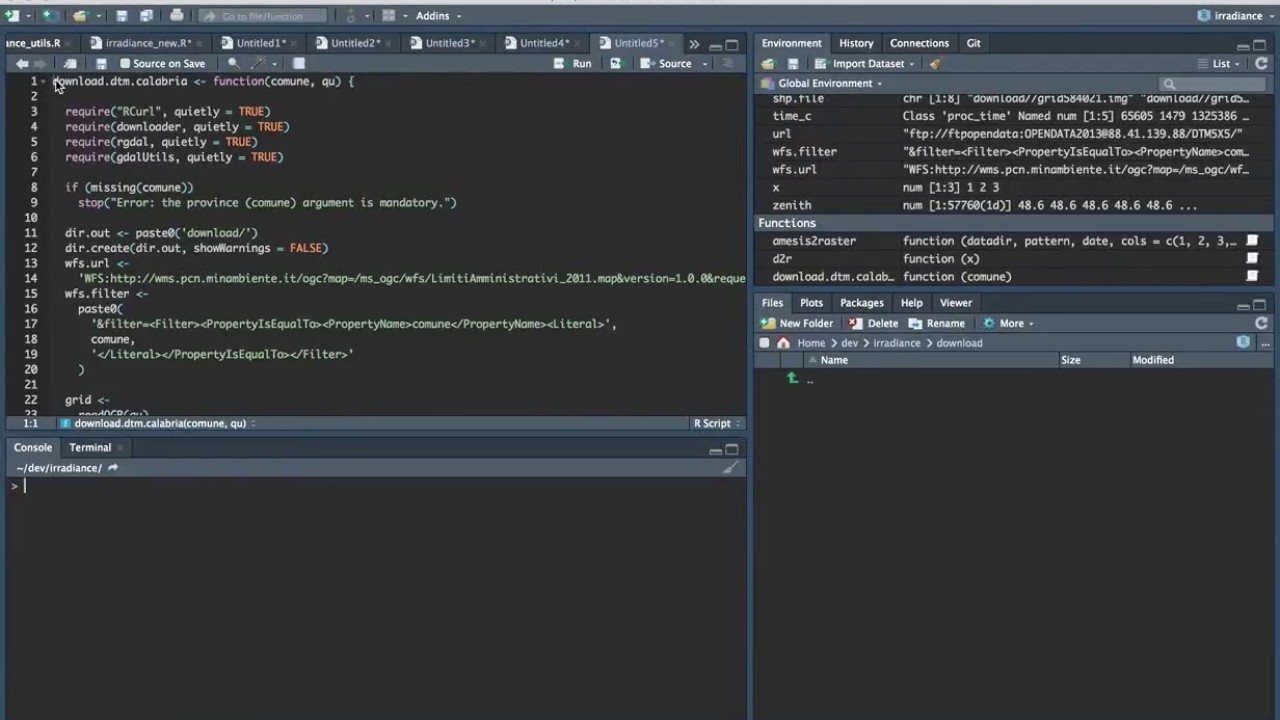Screen dimensions: 1280x720
Task: Click the workspace panes grid icon
Action: 389,16
